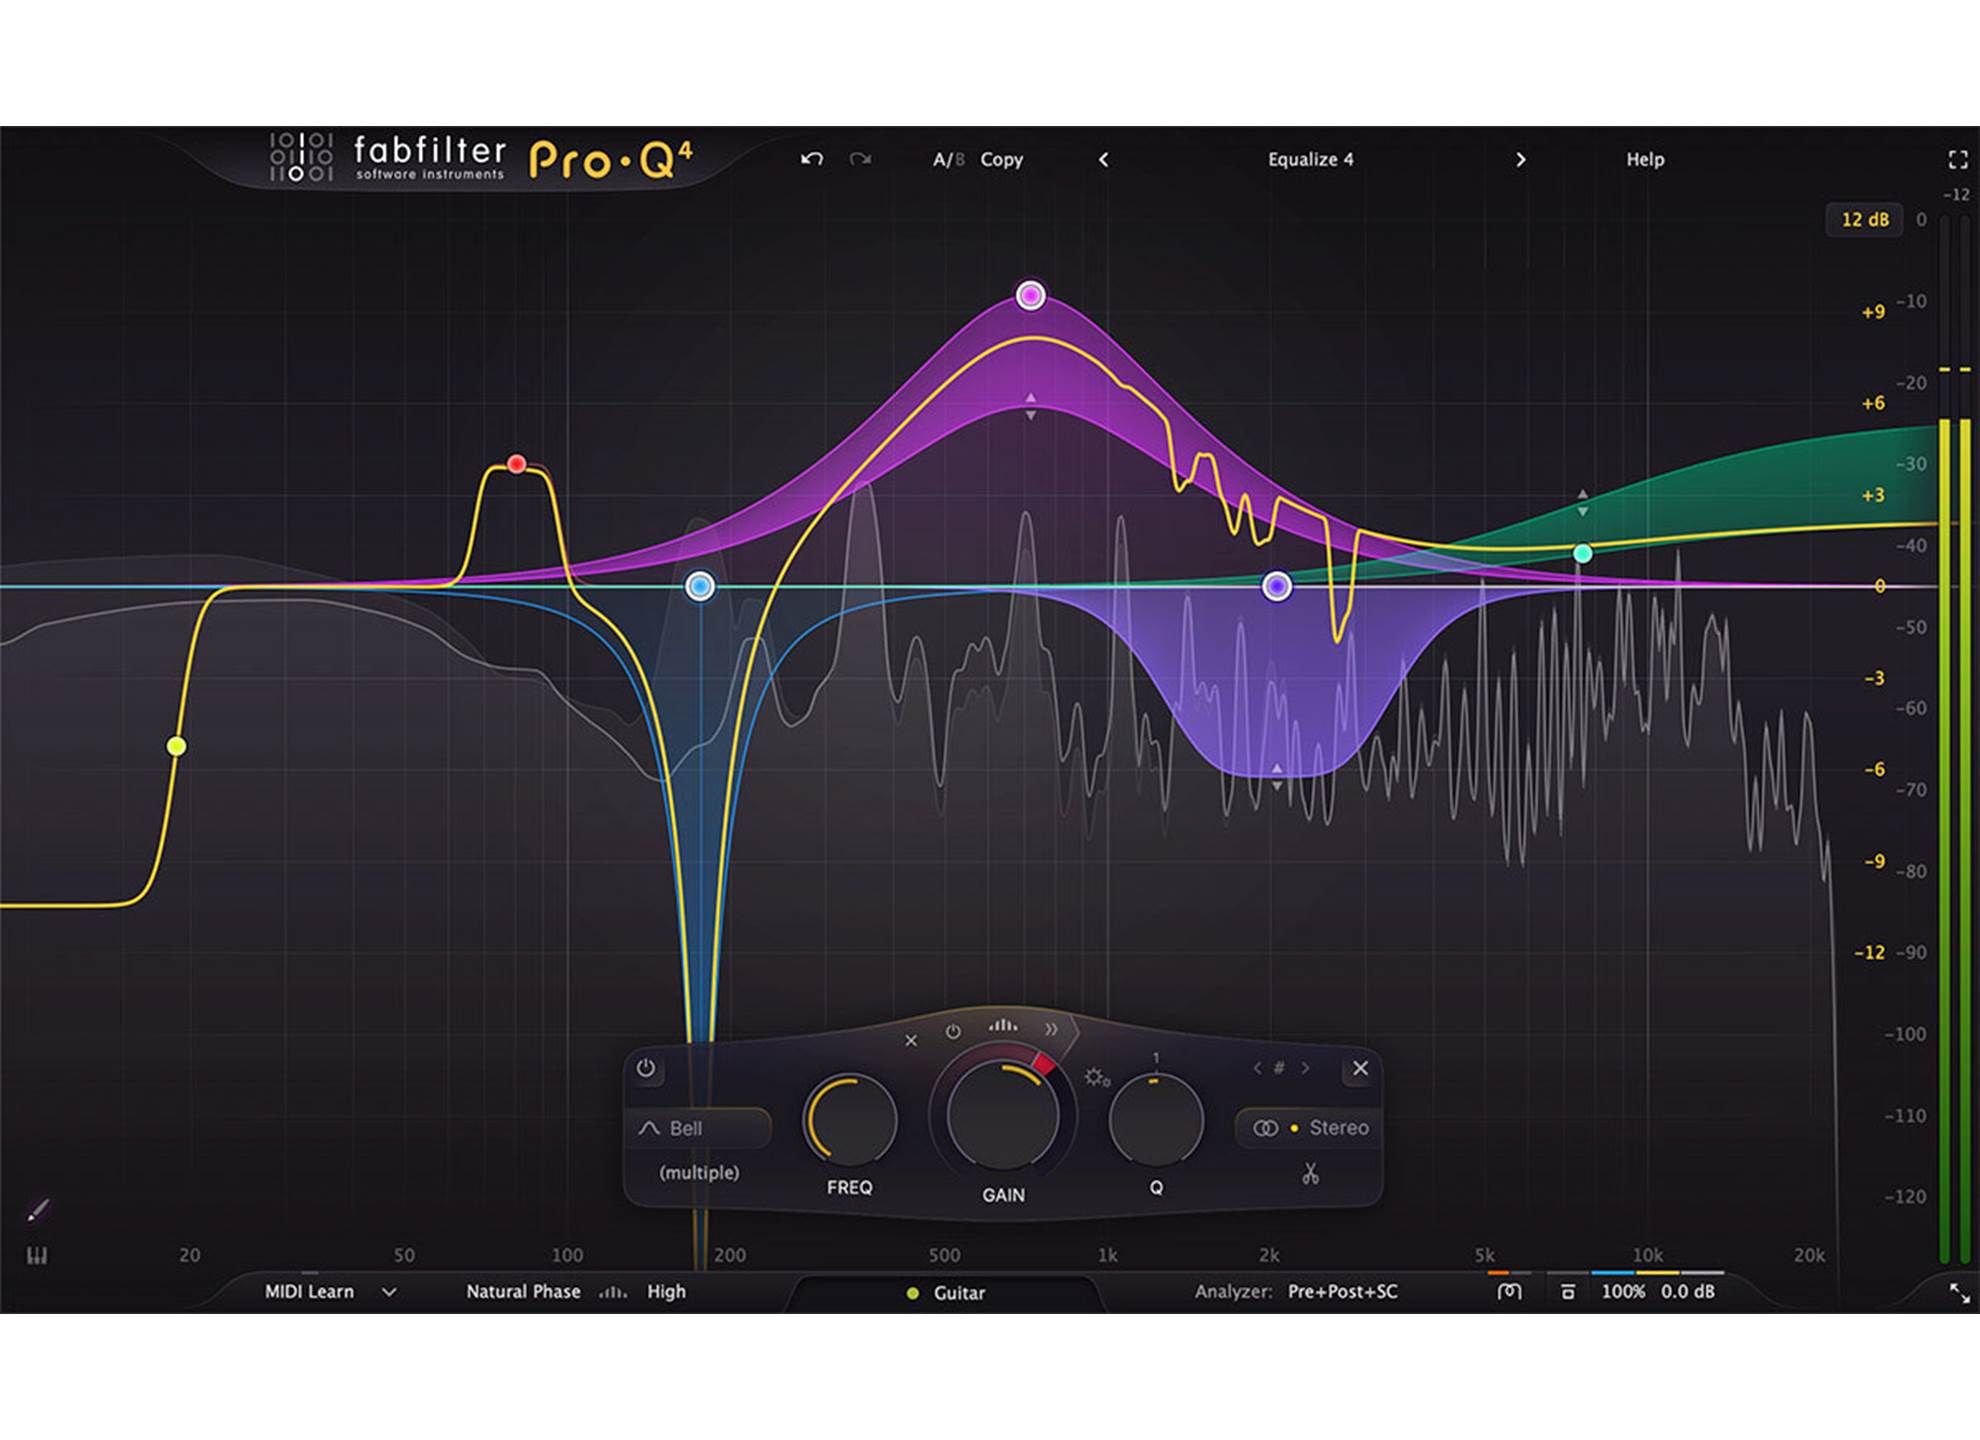Viewport: 1980px width, 1440px height.
Task: Open the Stereo placement selector
Action: coord(1310,1128)
